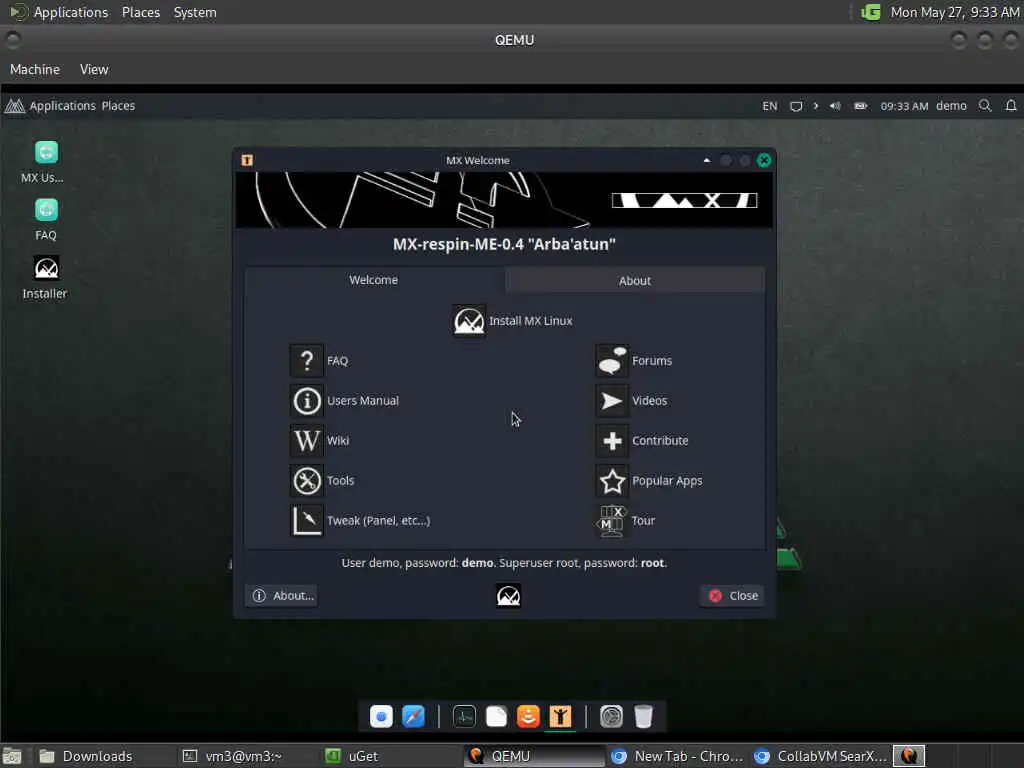Open host System menu
The width and height of the screenshot is (1024, 768).
195,12
